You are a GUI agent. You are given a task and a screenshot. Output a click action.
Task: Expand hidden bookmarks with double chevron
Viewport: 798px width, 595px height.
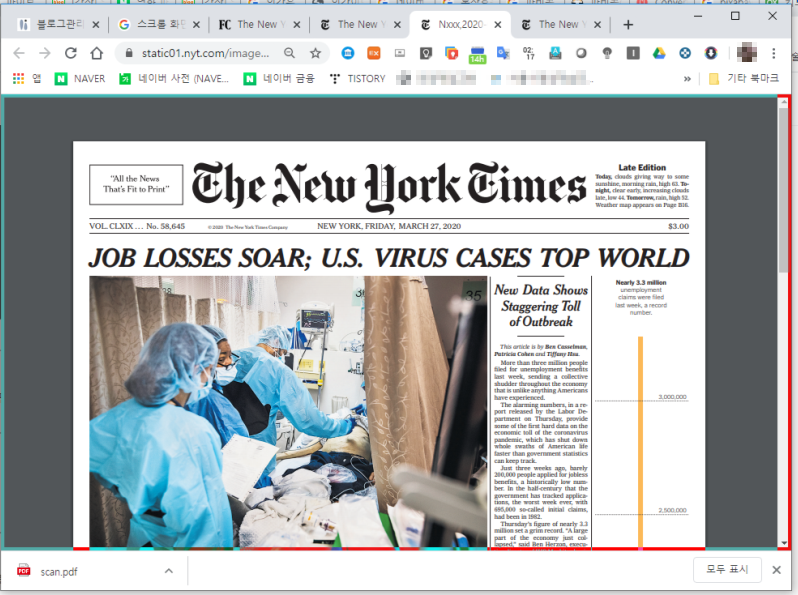coord(687,79)
